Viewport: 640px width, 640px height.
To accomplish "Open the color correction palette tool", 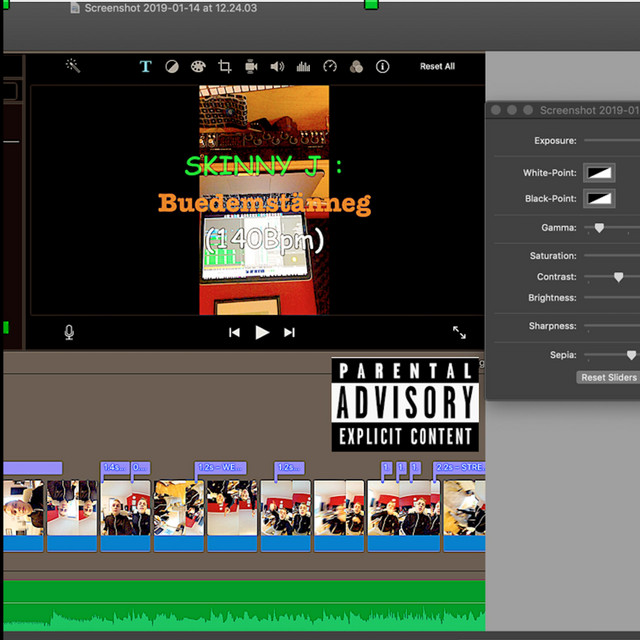I will [x=198, y=67].
